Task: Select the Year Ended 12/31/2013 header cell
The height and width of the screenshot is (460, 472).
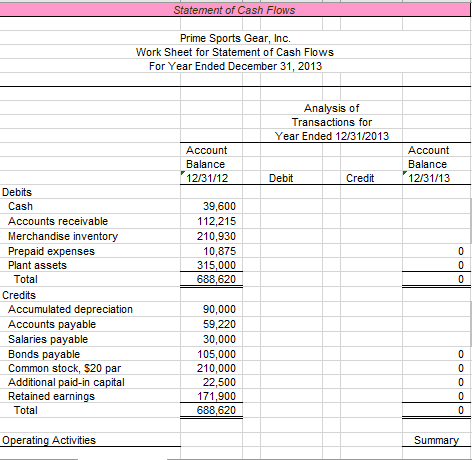Action: (332, 136)
